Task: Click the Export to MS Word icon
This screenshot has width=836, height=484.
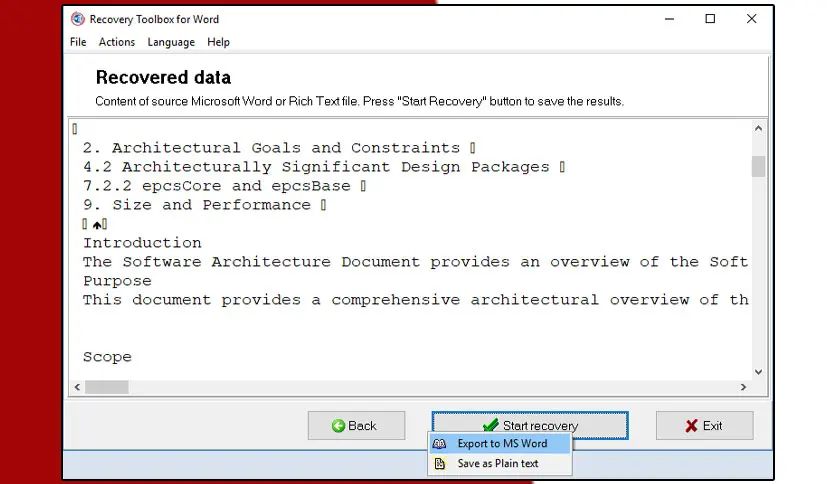Action: coord(439,443)
